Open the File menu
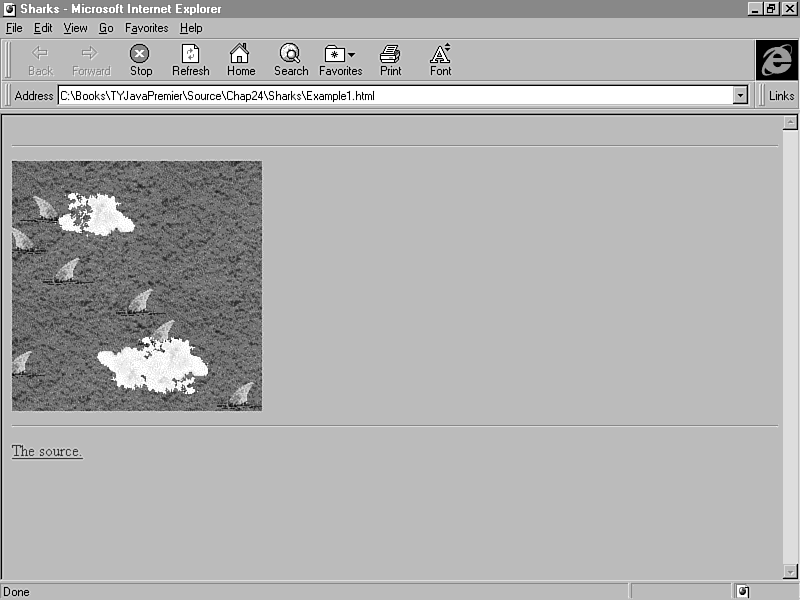 14,28
